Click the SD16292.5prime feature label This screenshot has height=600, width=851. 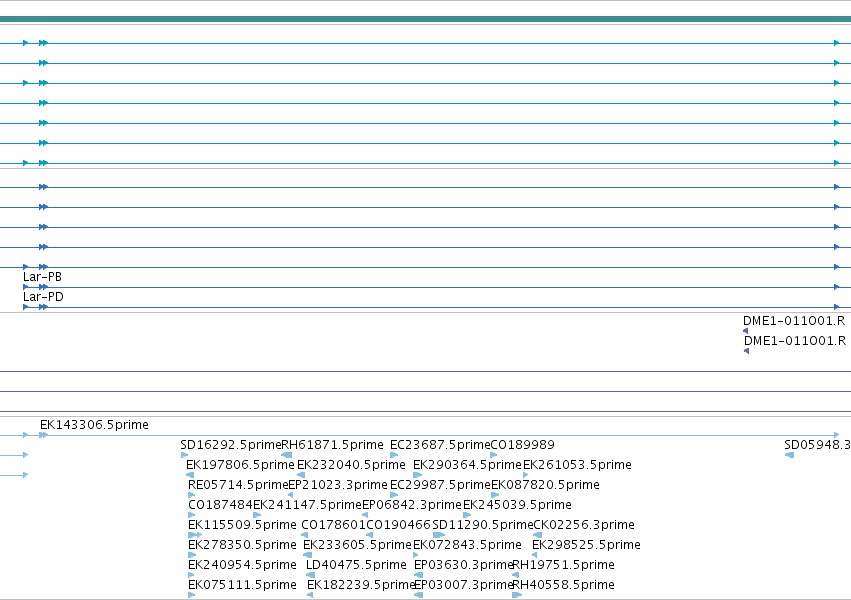point(231,445)
